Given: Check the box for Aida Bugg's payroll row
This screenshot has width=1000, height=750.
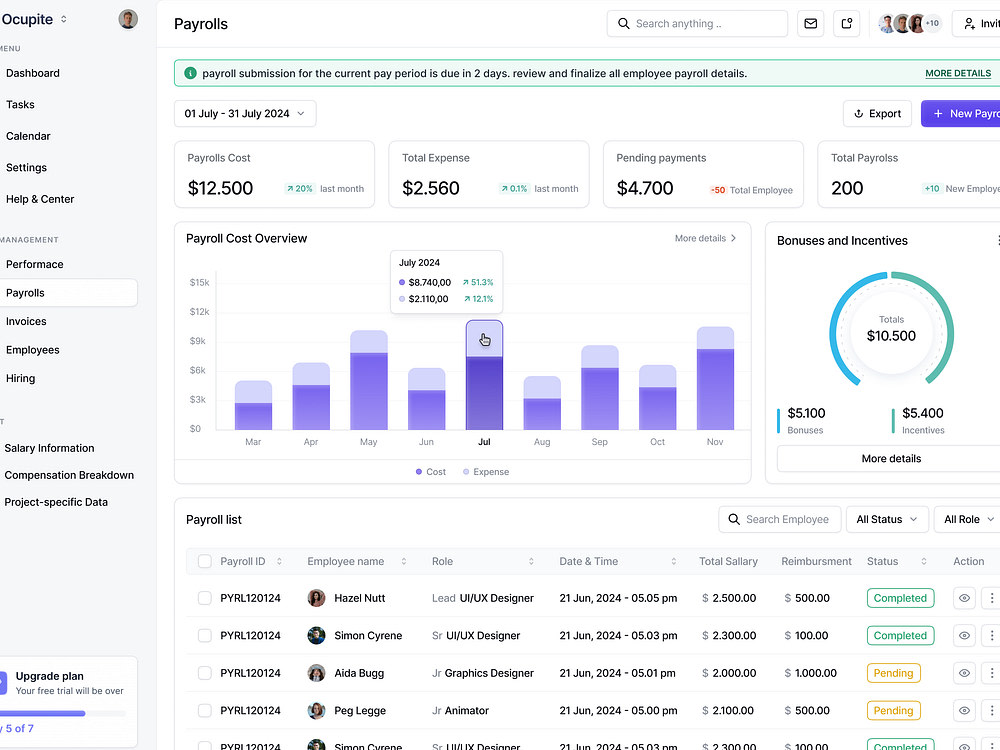Looking at the screenshot, I should tap(205, 673).
